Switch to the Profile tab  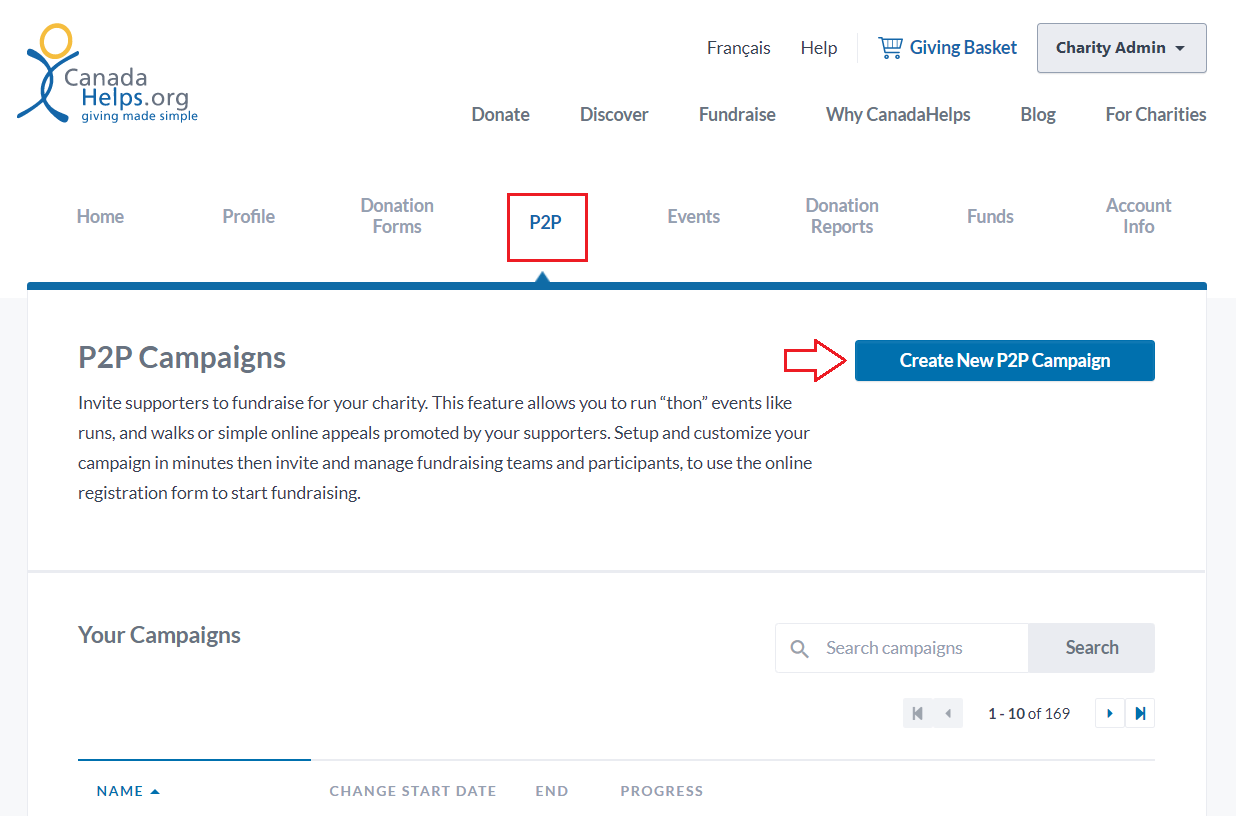248,216
